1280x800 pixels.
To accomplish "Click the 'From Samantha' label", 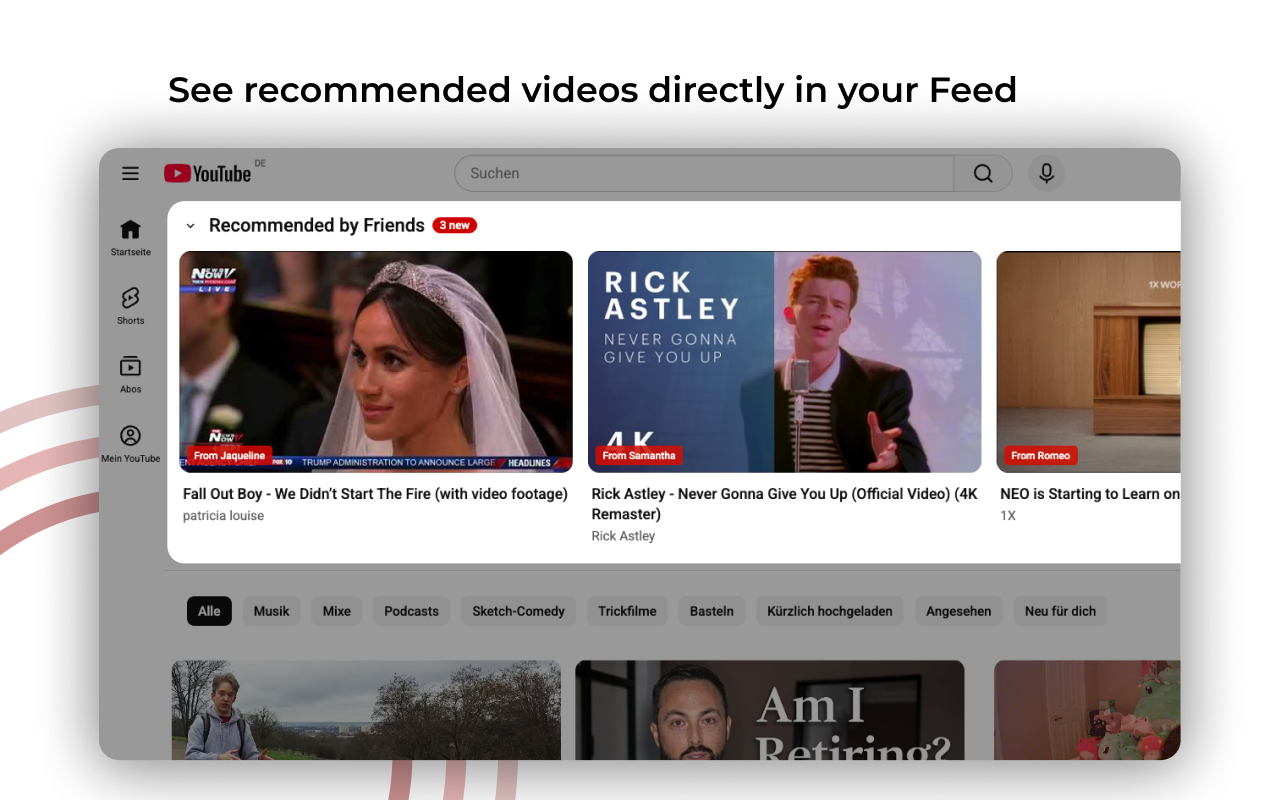I will pos(639,455).
